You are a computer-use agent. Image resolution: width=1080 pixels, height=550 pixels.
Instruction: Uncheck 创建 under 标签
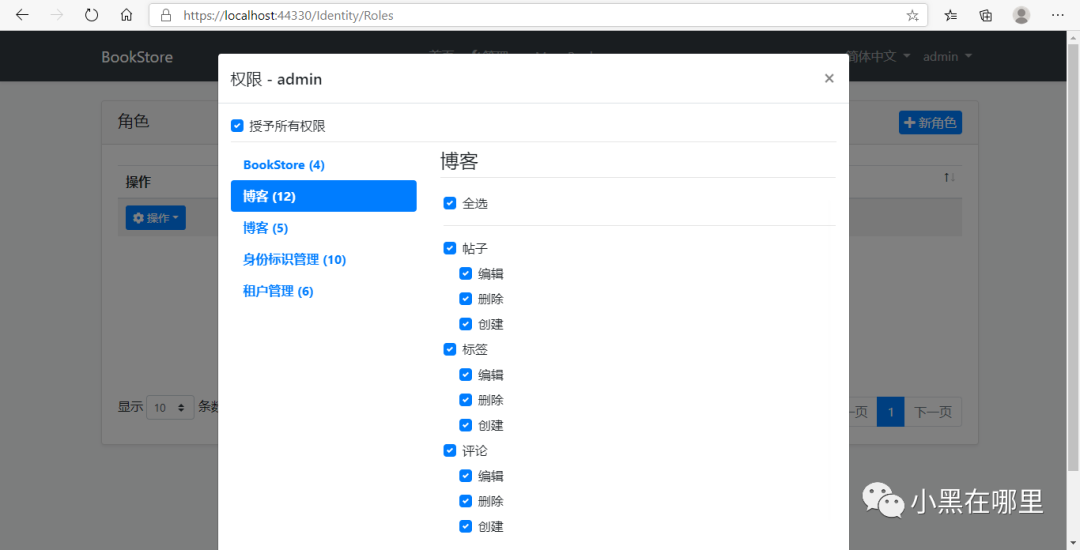(466, 425)
